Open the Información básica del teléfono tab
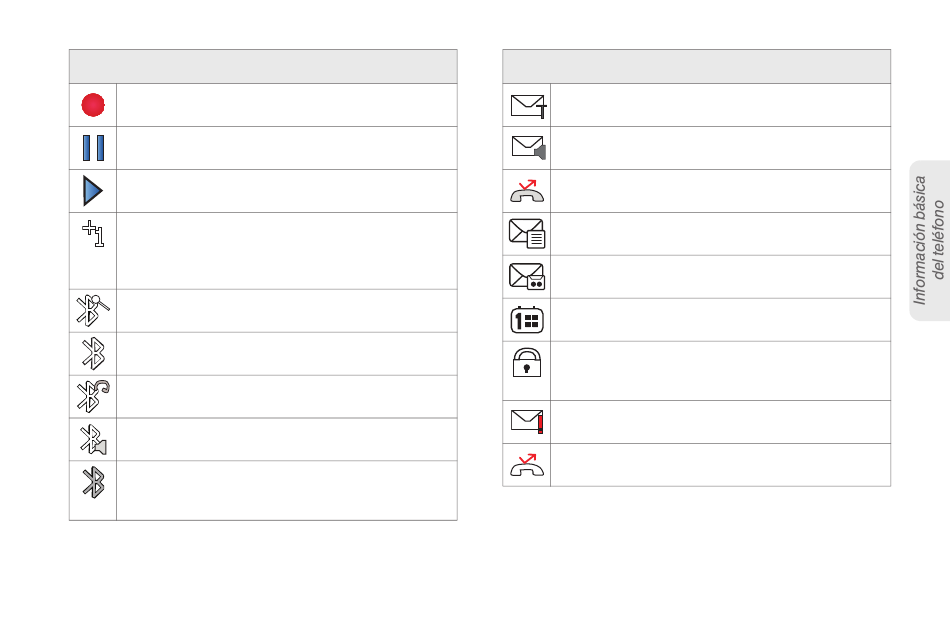The image size is (950, 633). tap(929, 240)
